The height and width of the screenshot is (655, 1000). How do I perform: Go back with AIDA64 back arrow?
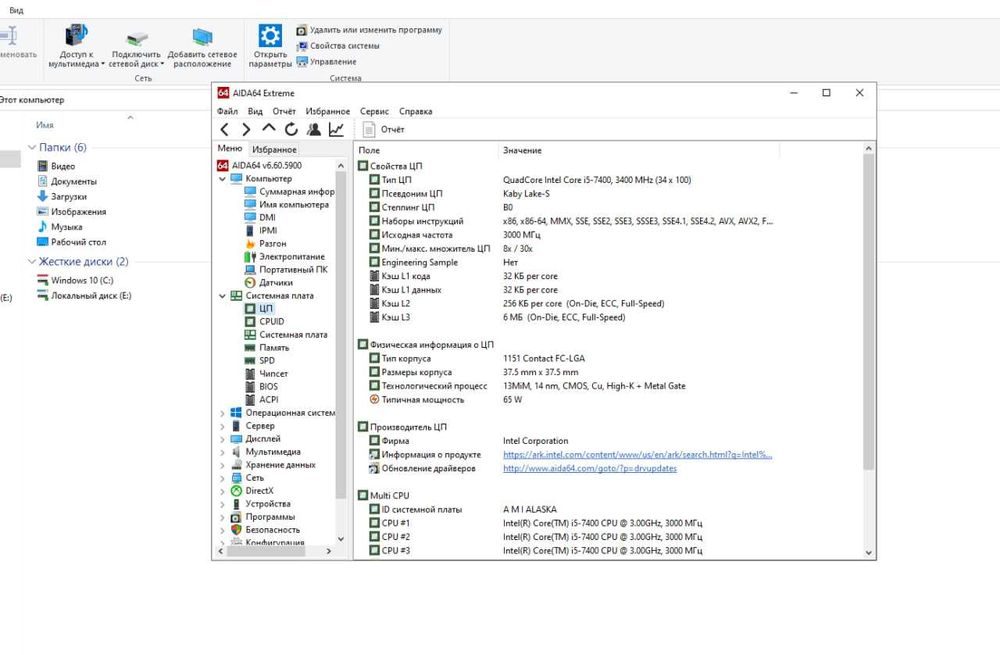click(x=224, y=129)
